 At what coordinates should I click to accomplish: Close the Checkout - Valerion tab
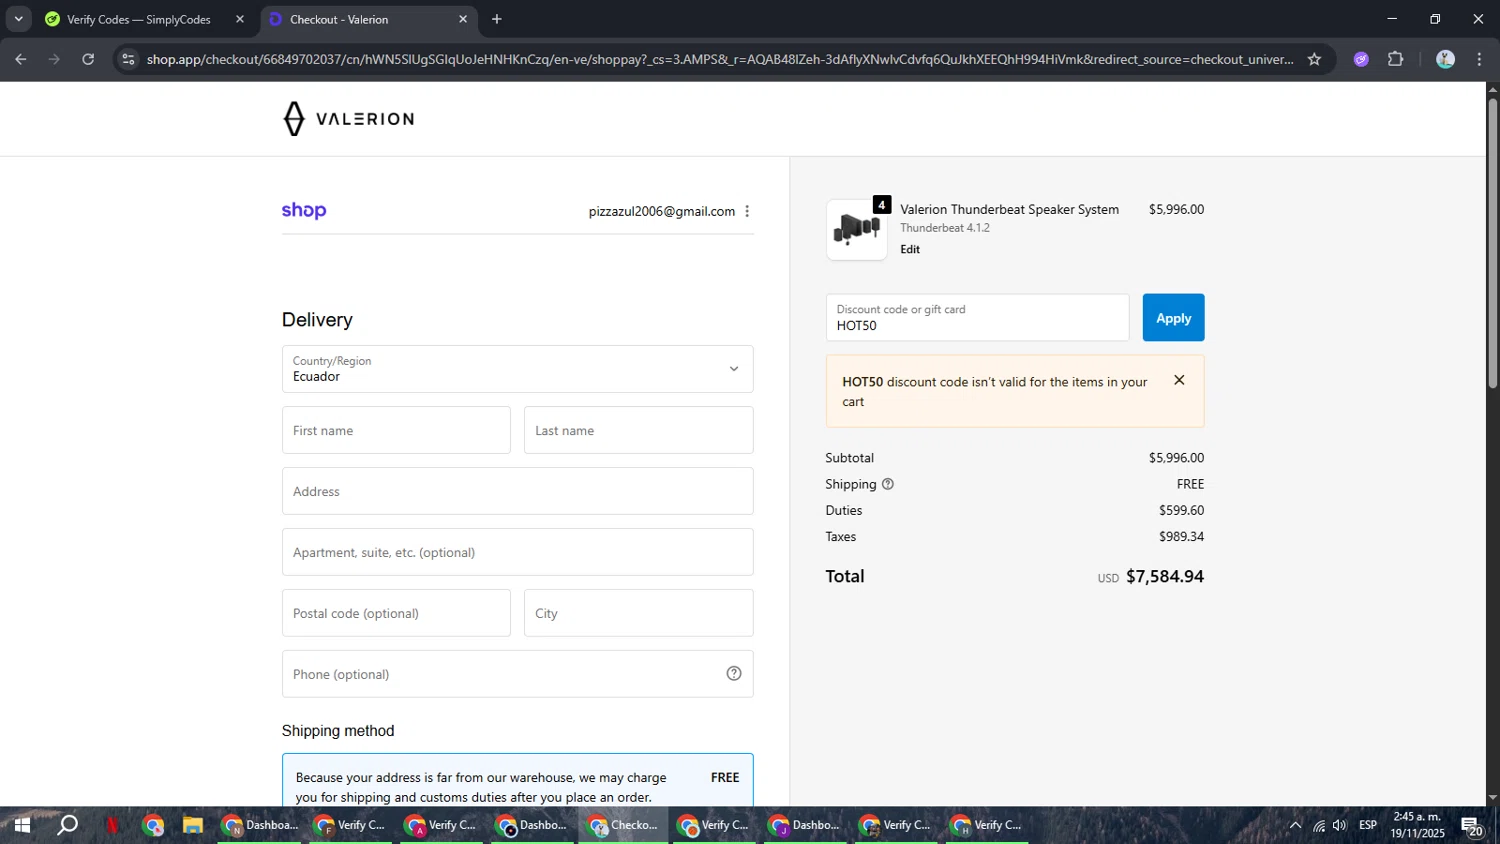click(x=463, y=19)
